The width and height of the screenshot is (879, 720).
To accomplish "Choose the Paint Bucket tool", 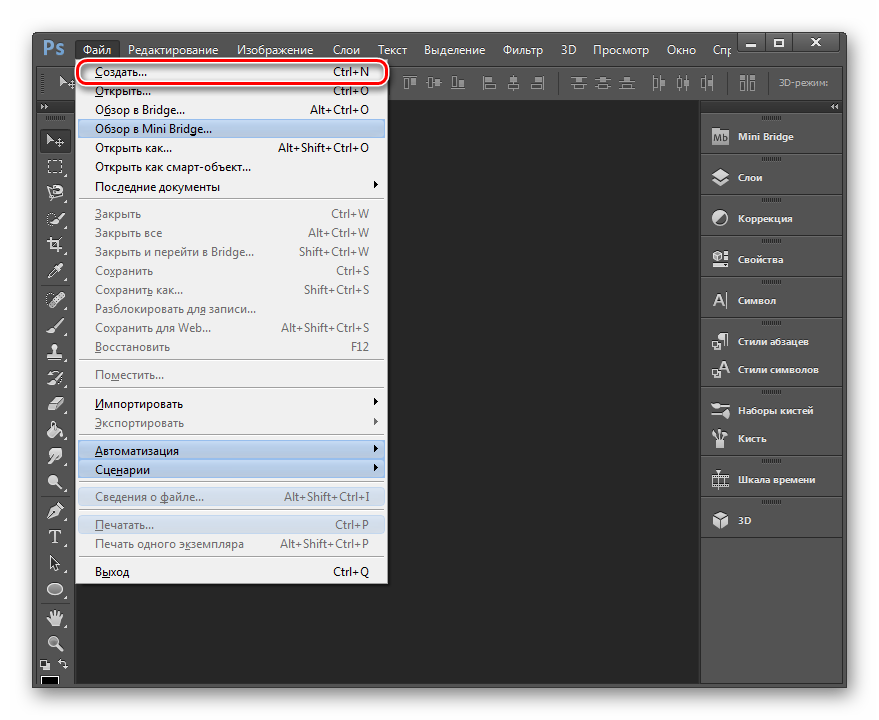I will [x=55, y=430].
